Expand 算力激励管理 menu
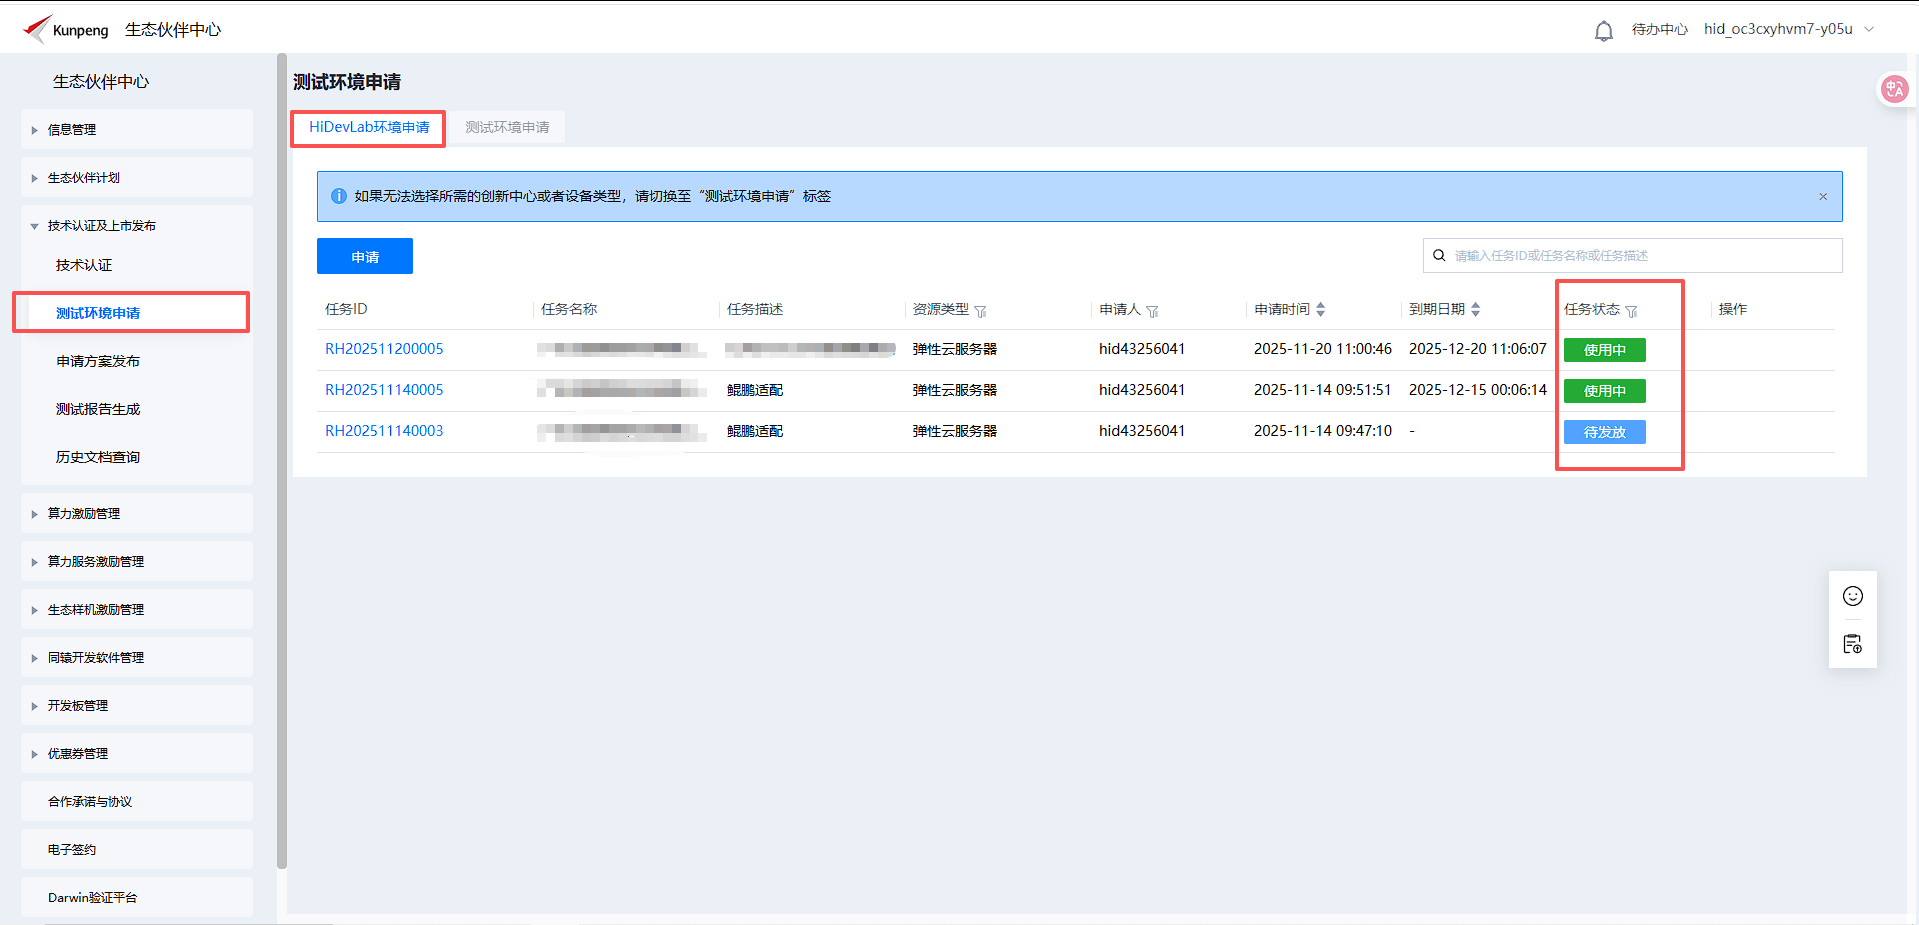The image size is (1919, 925). click(x=136, y=513)
